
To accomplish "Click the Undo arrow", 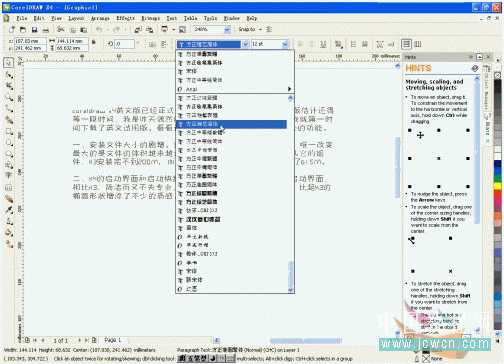I will pyautogui.click(x=99, y=30).
